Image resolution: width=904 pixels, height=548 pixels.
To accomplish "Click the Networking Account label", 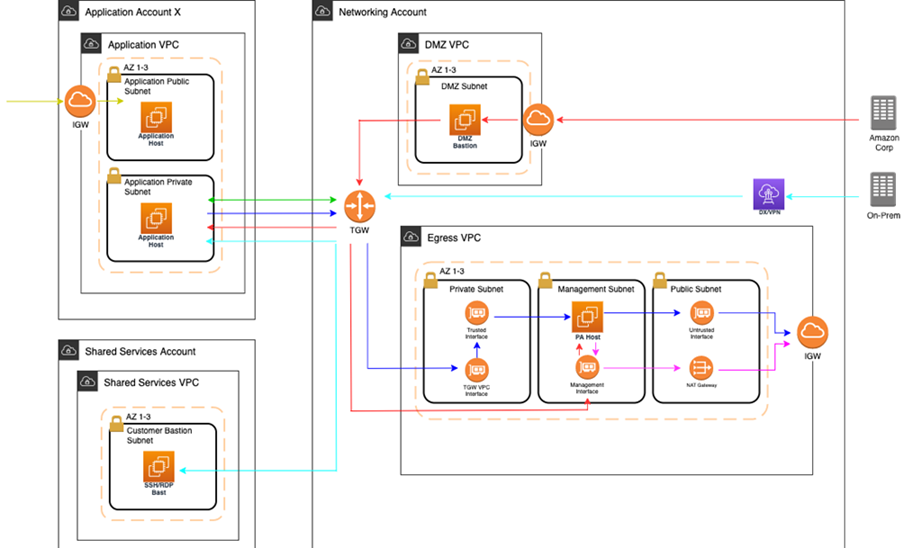I will click(x=382, y=12).
